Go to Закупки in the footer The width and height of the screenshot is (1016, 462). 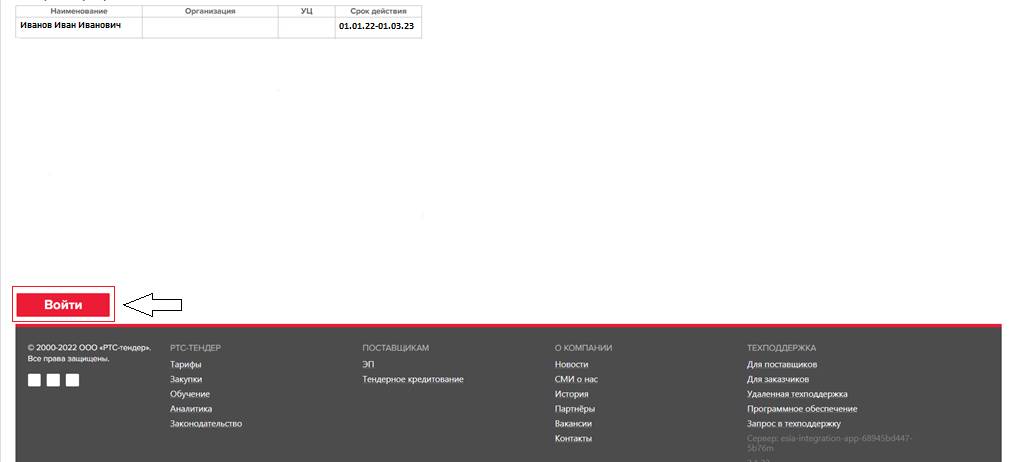click(185, 380)
